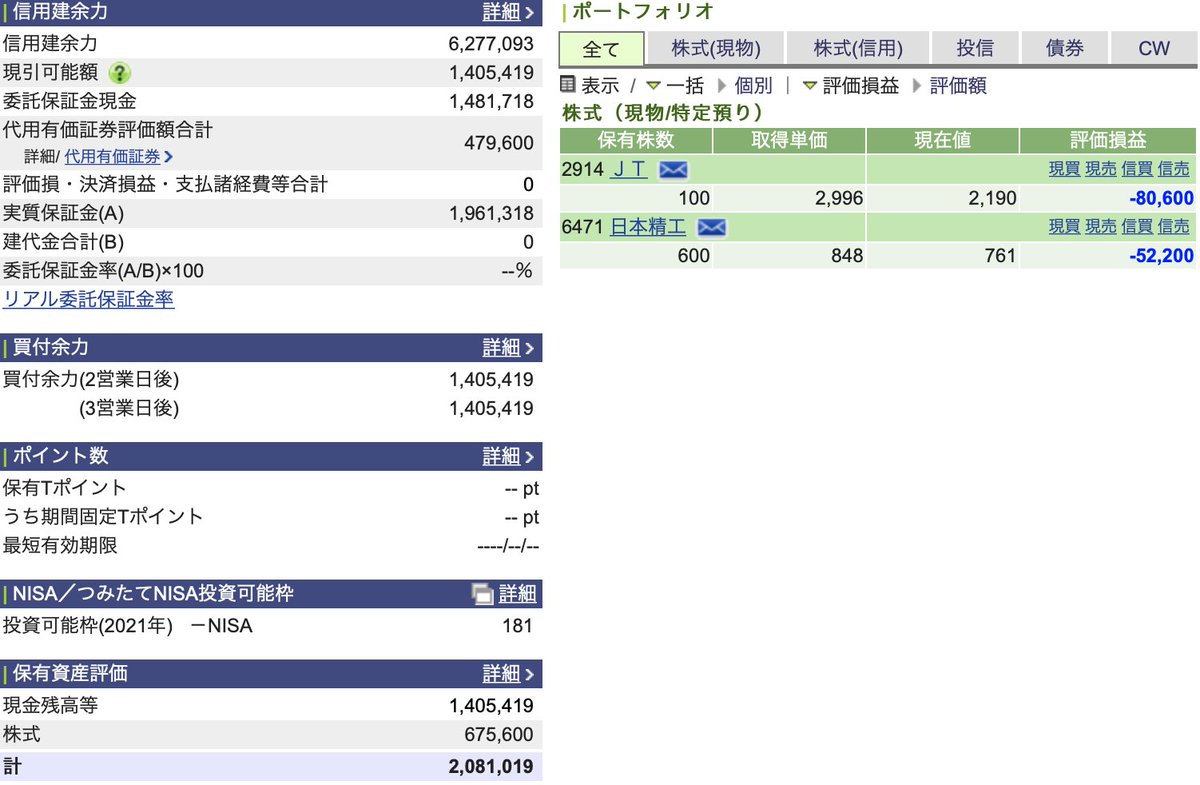Image resolution: width=1200 pixels, height=785 pixels.
Task: Click the 委託保証金現金 value 1,481,718
Action: (491, 101)
